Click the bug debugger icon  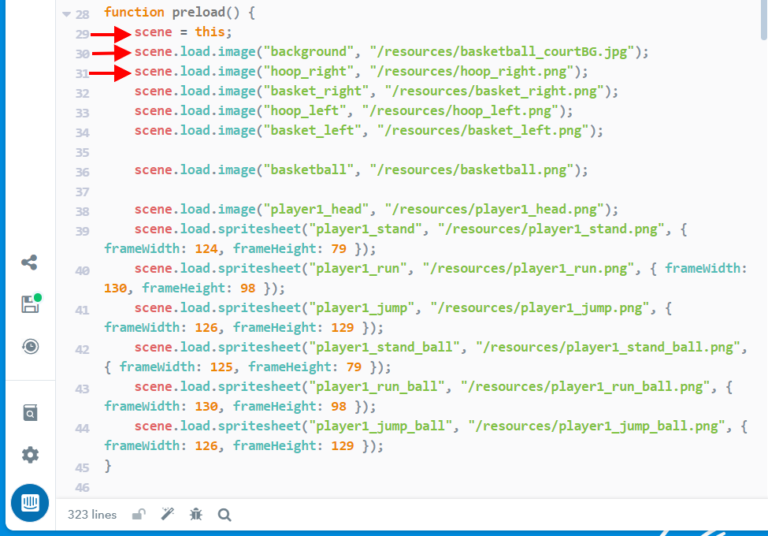(196, 514)
